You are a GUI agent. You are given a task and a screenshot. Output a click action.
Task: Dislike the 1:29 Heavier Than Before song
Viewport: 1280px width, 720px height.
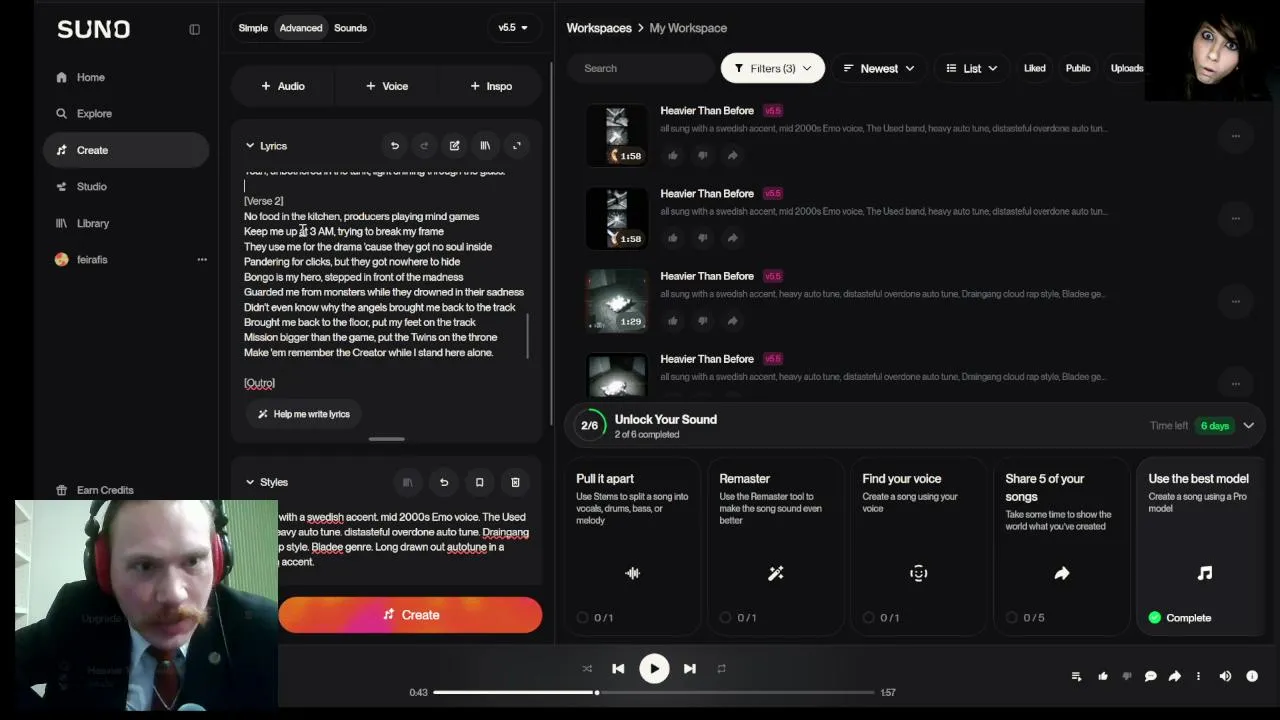(702, 321)
